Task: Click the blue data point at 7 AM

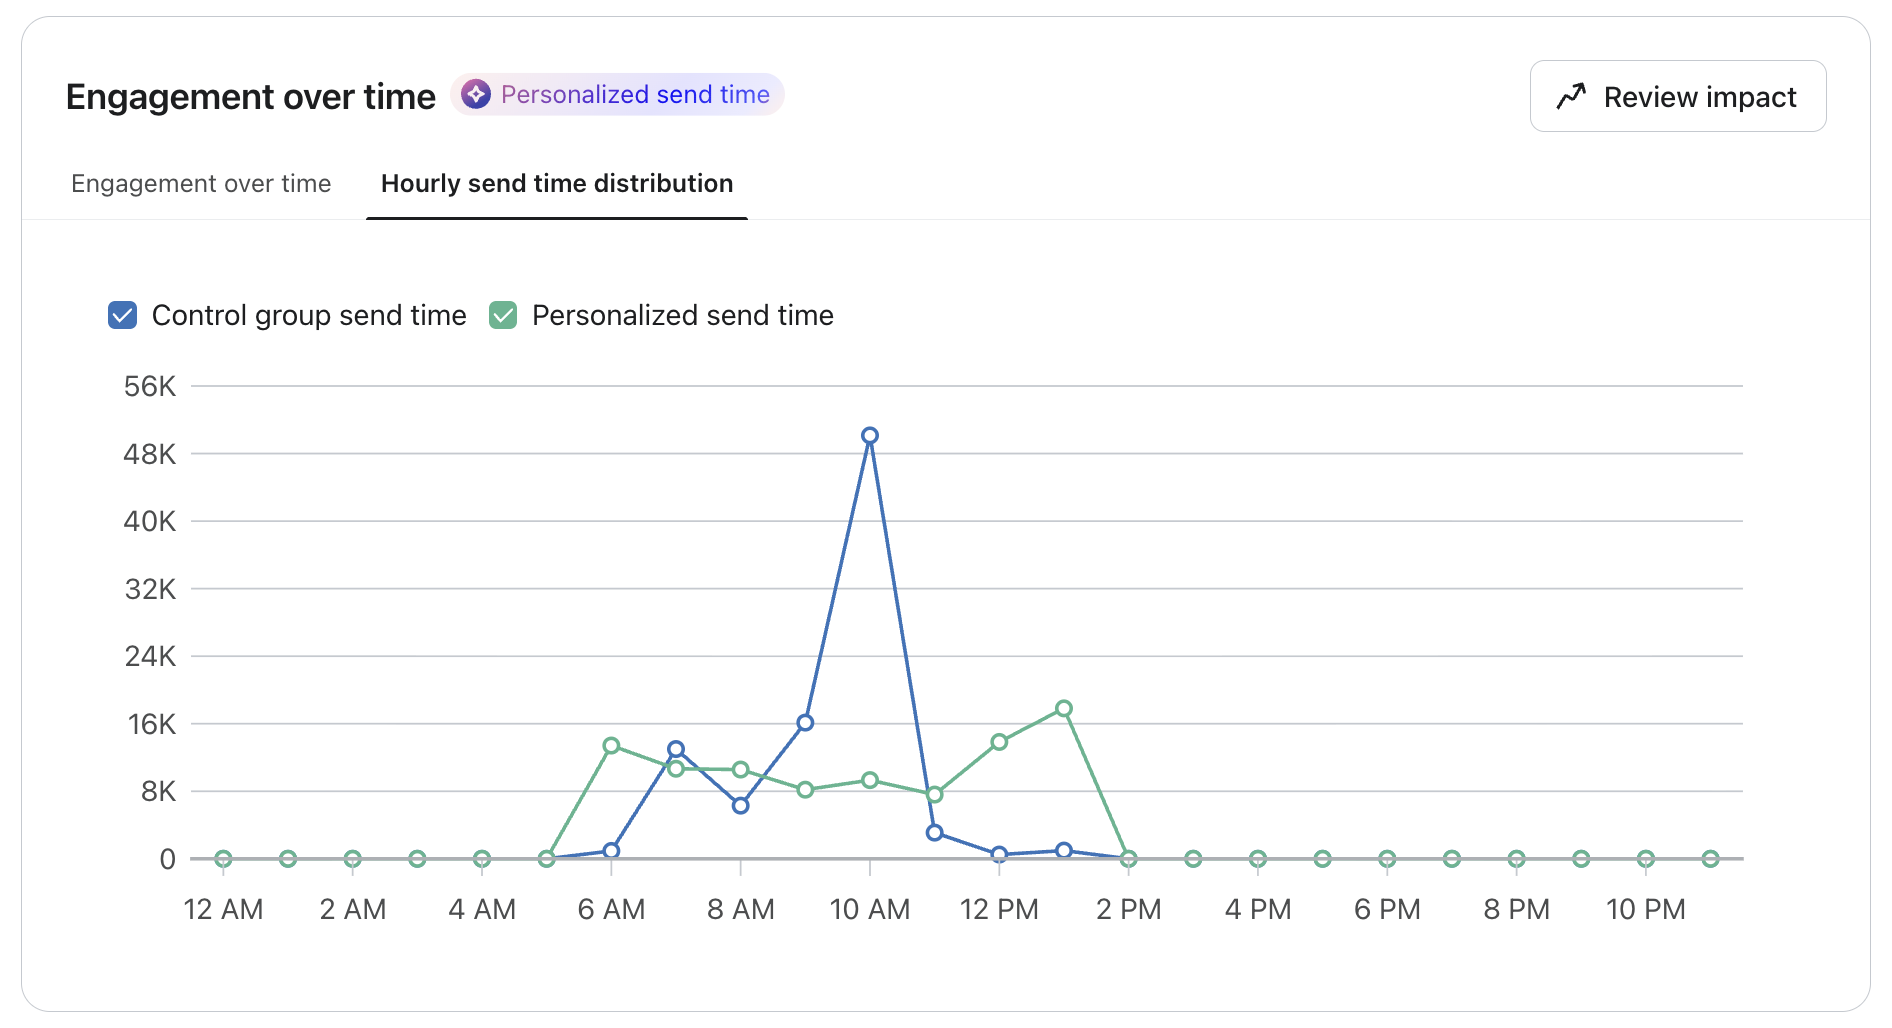Action: [x=676, y=749]
